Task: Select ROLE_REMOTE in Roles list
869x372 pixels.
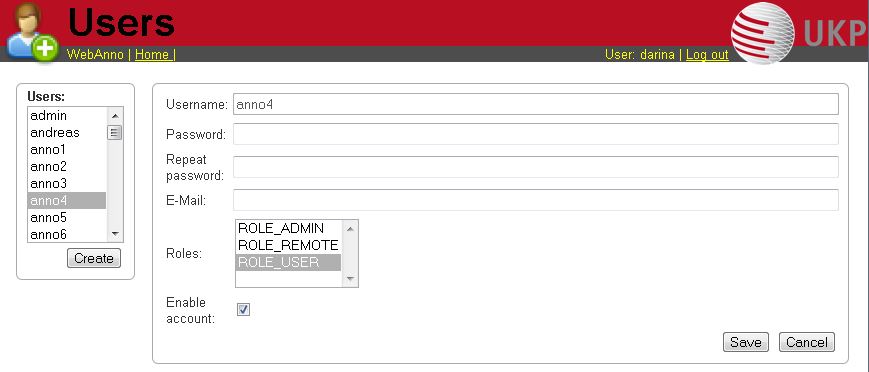Action: tap(288, 246)
